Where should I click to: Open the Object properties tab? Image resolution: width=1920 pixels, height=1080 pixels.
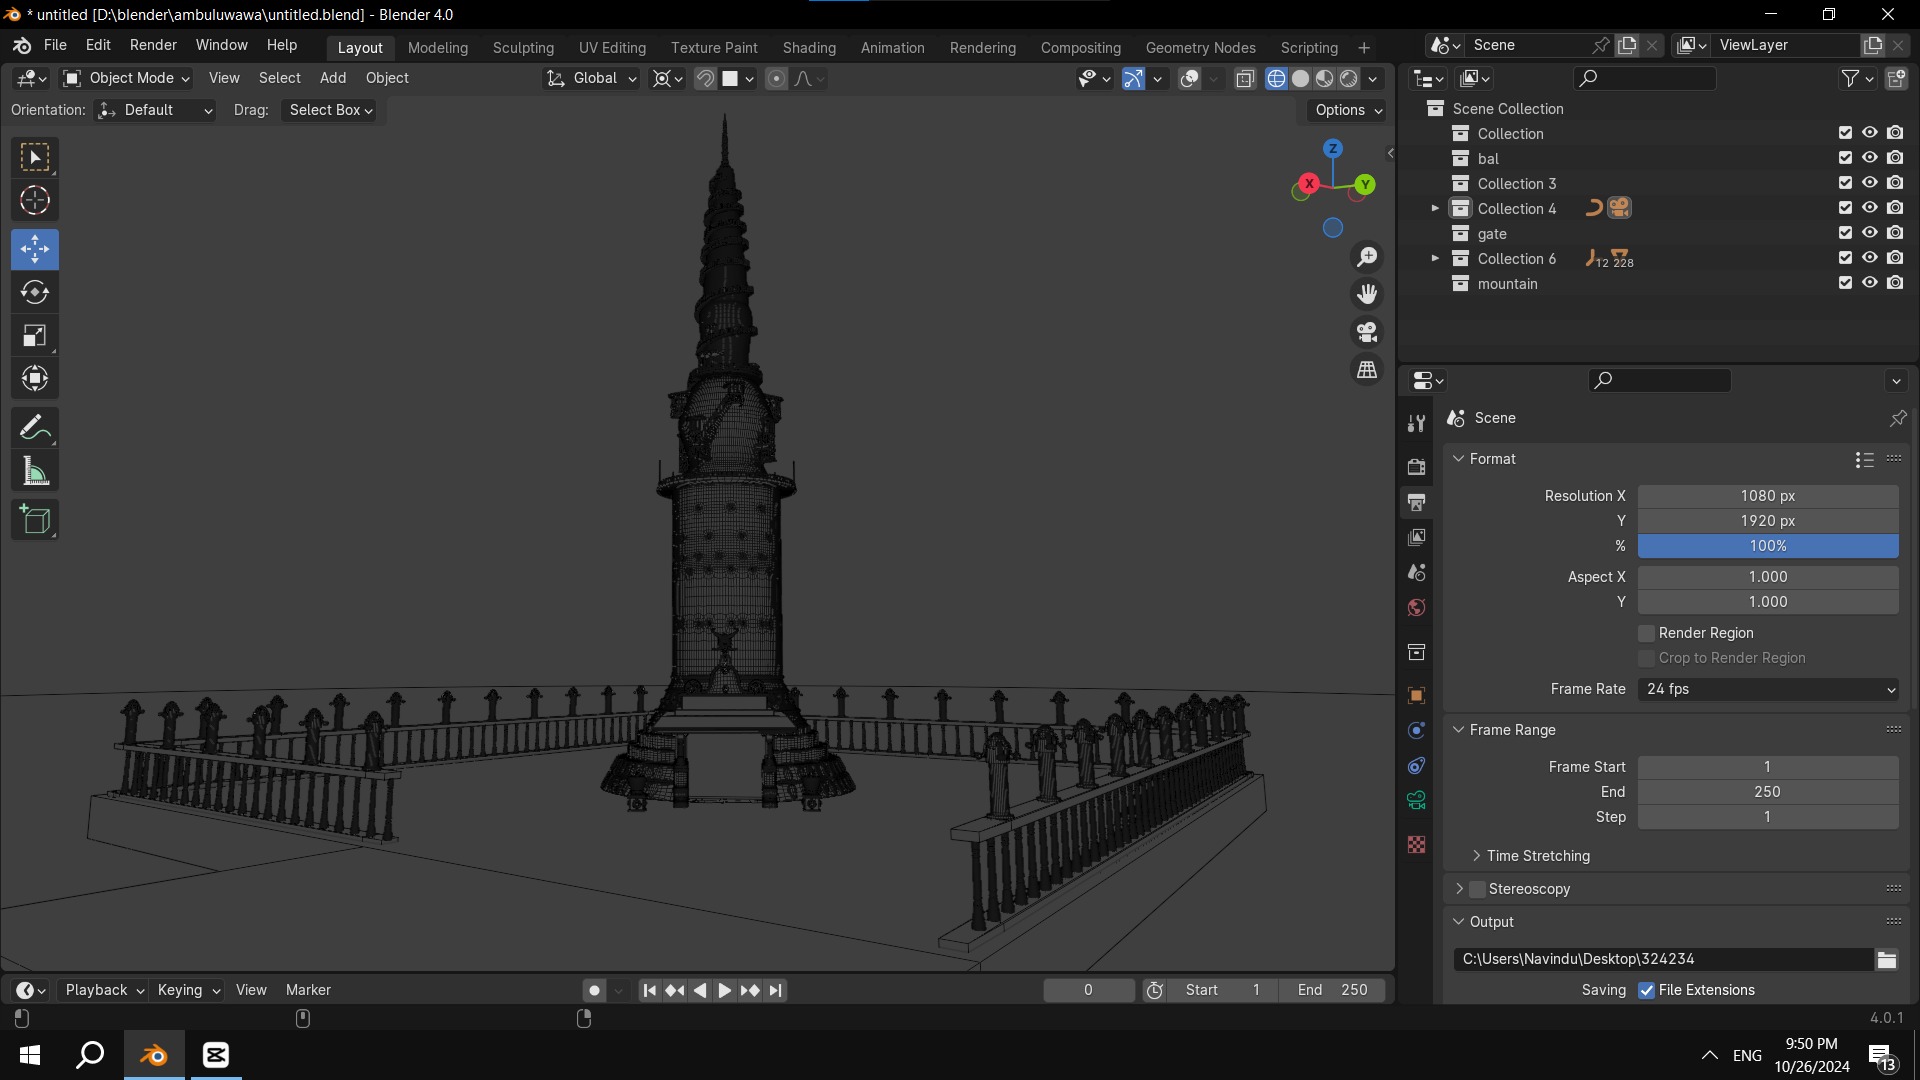[1416, 695]
